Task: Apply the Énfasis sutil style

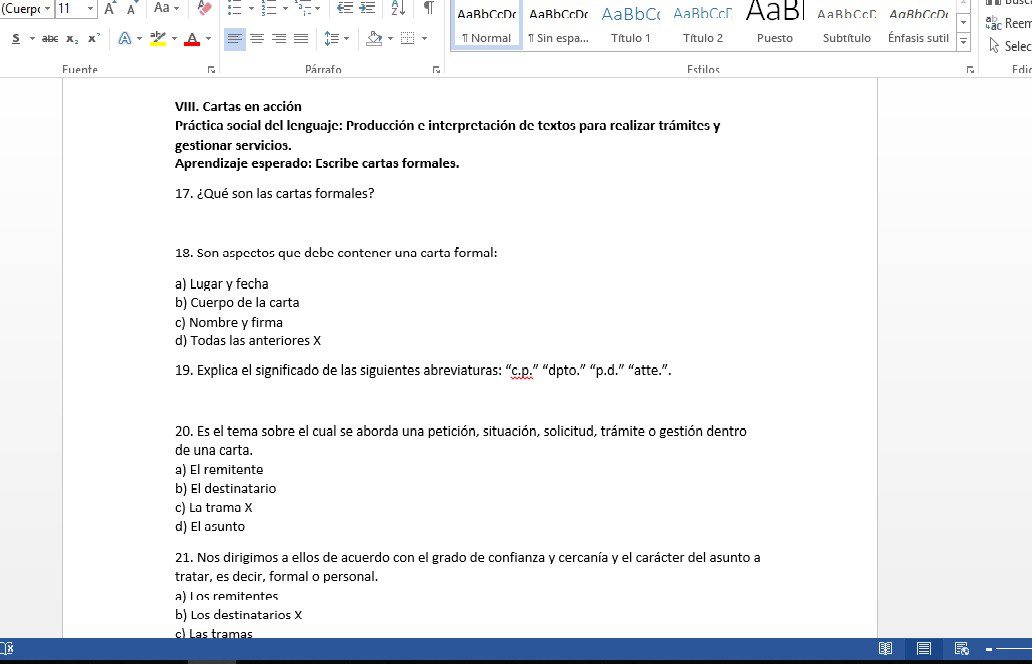Action: [x=918, y=24]
